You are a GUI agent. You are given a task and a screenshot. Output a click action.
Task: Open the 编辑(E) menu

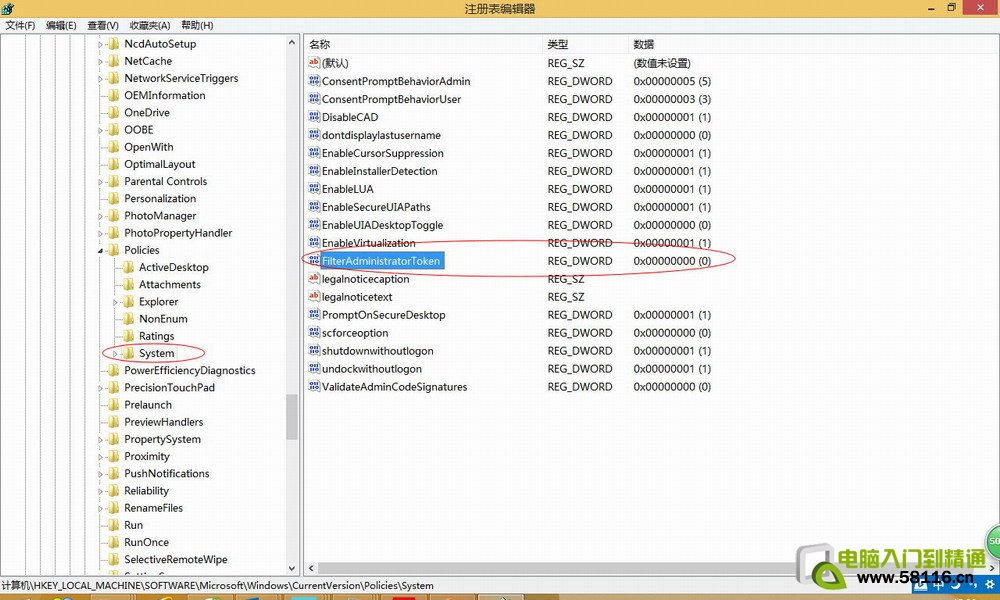(61, 26)
